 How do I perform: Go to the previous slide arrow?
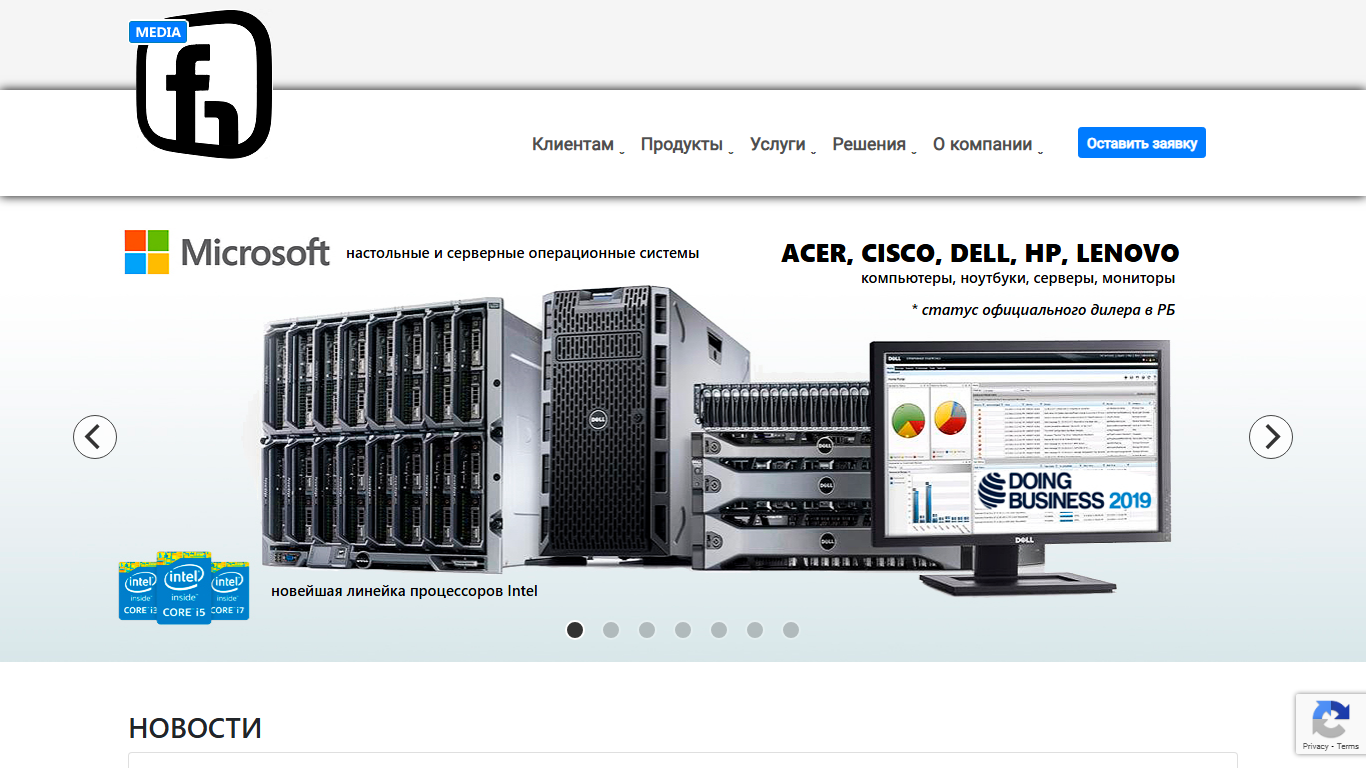pyautogui.click(x=95, y=437)
